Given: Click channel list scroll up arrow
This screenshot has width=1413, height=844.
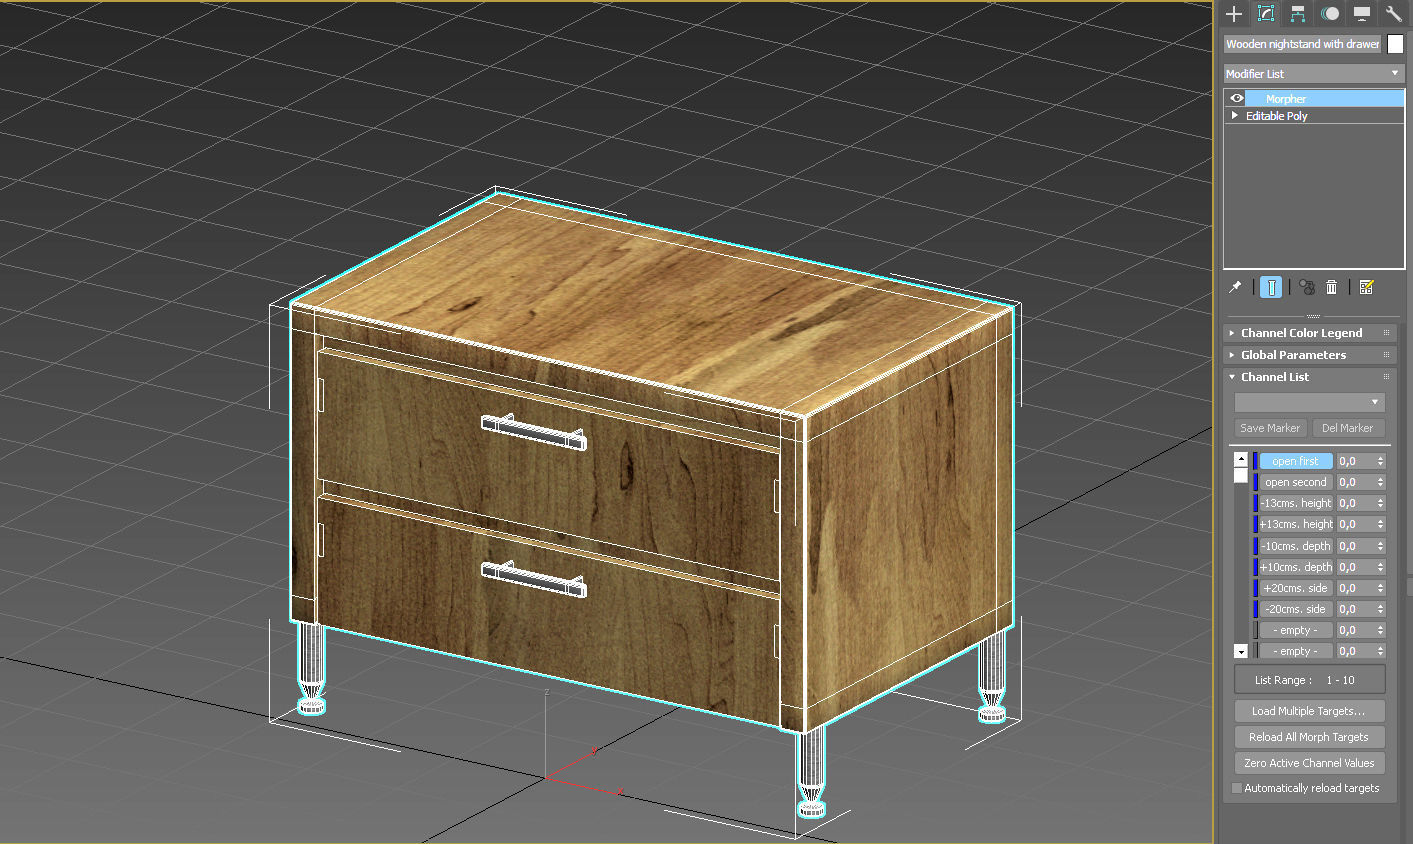Looking at the screenshot, I should 1241,459.
